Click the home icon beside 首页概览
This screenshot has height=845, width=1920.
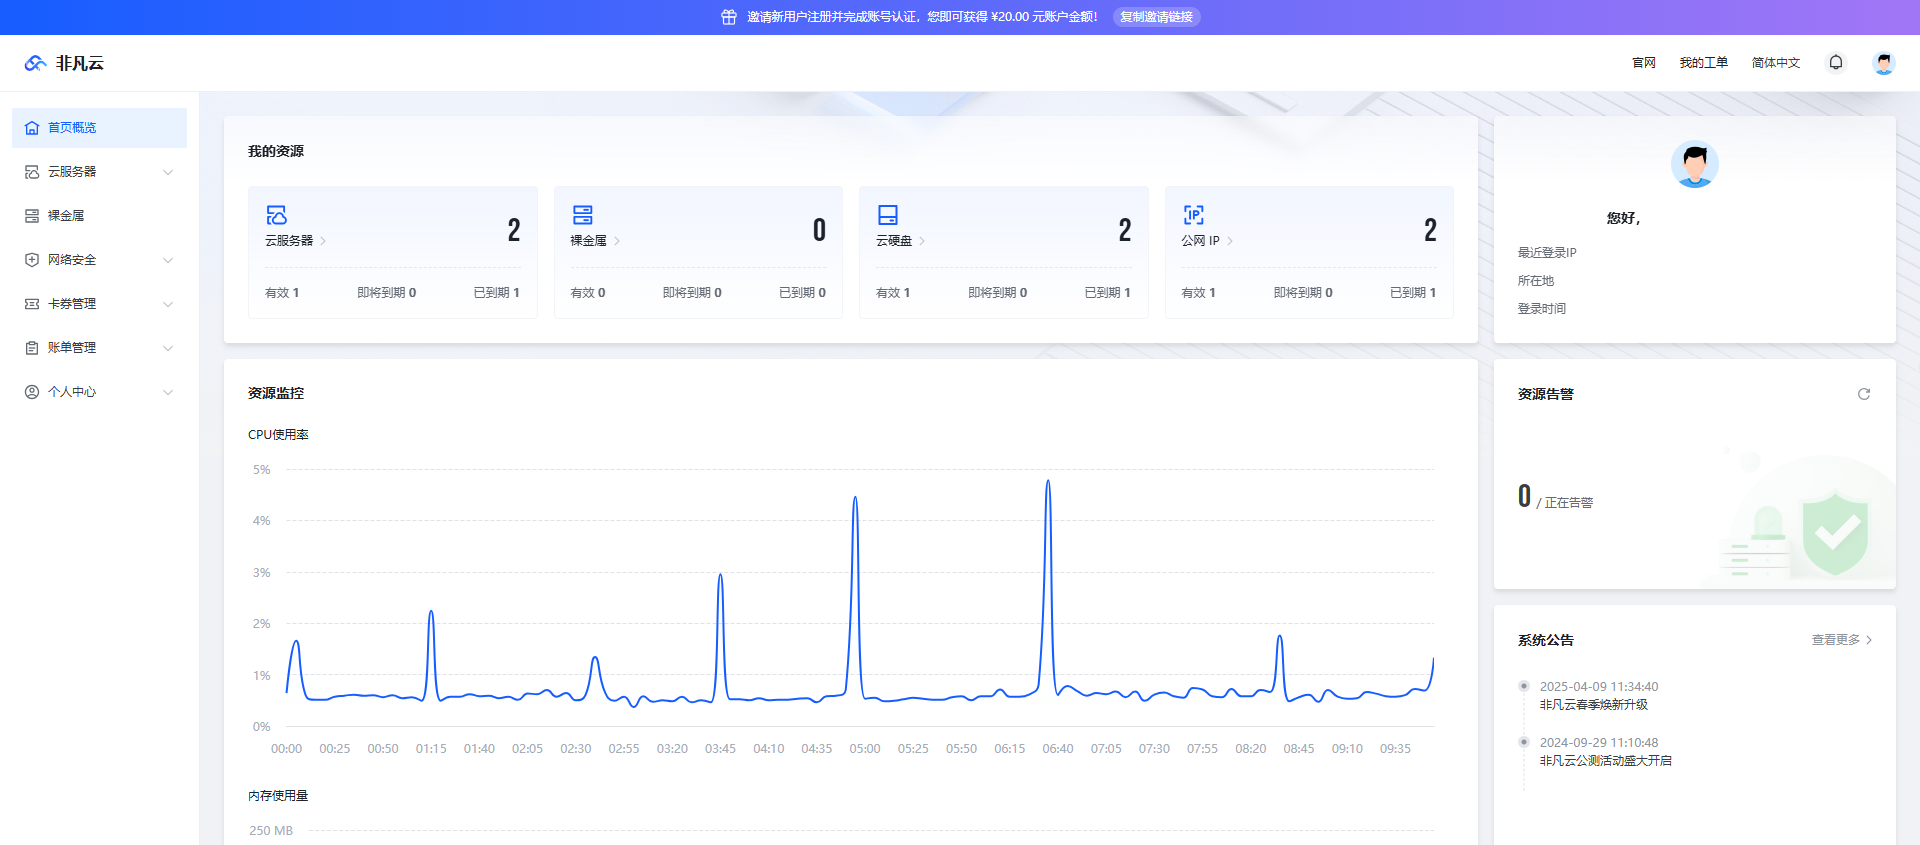pyautogui.click(x=32, y=128)
